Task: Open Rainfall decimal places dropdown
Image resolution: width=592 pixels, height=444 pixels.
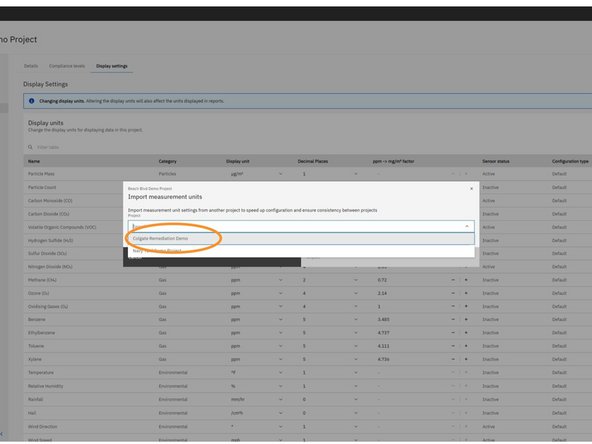Action: (355, 399)
